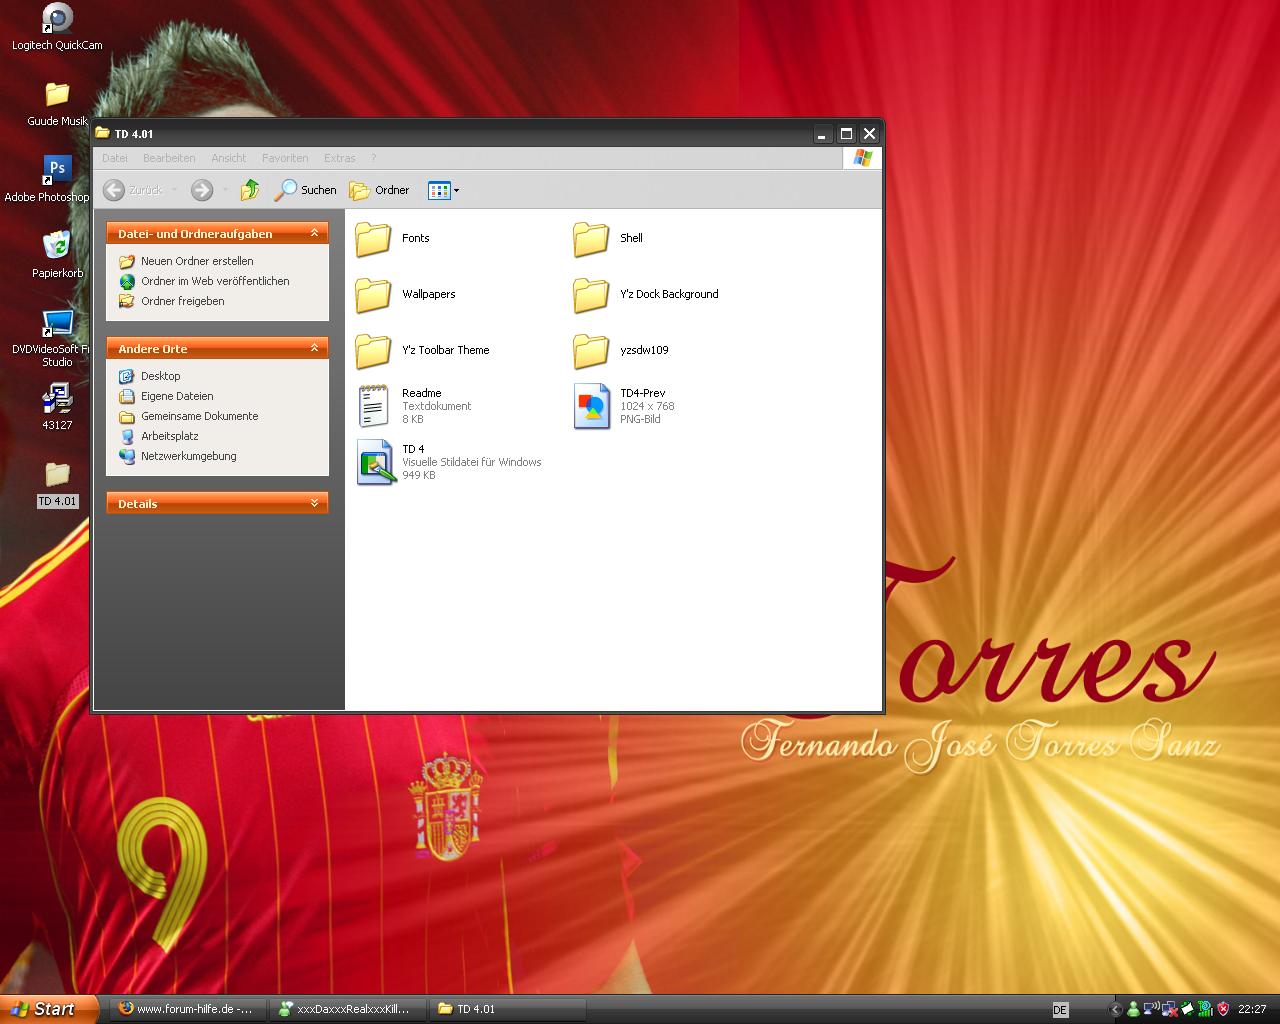This screenshot has height=1024, width=1280.
Task: Expand the Details panel
Action: [x=314, y=503]
